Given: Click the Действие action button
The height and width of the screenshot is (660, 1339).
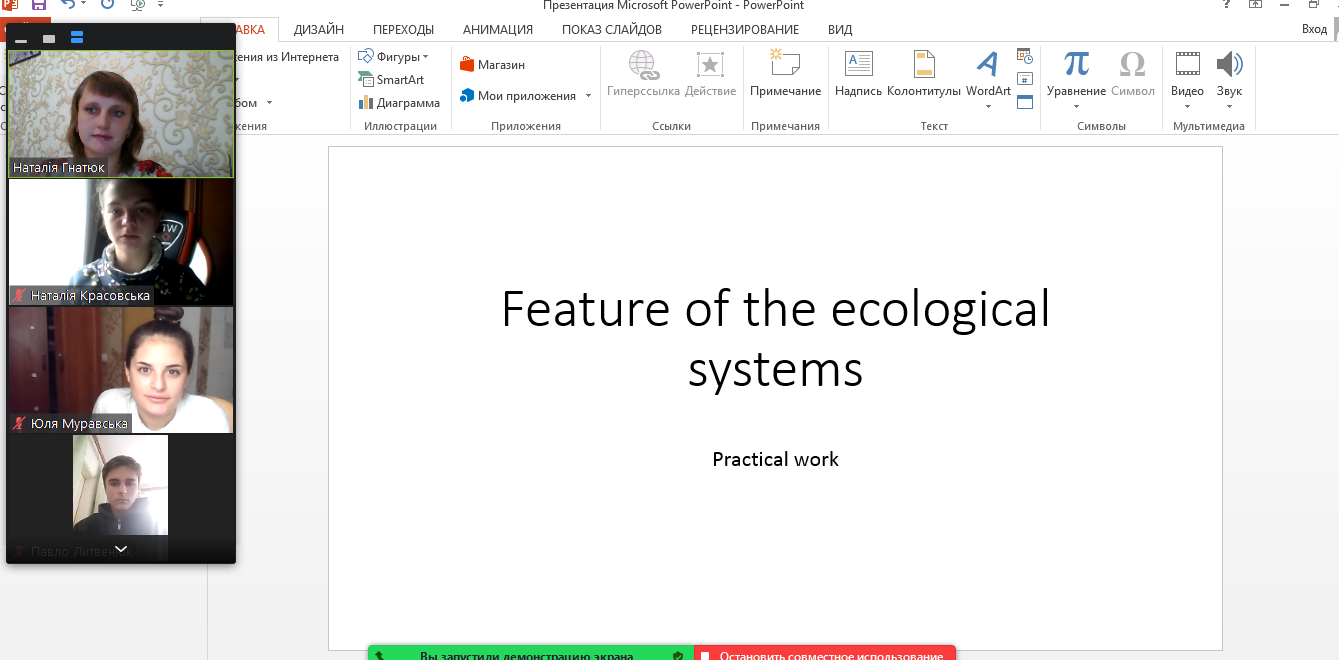Looking at the screenshot, I should point(710,74).
